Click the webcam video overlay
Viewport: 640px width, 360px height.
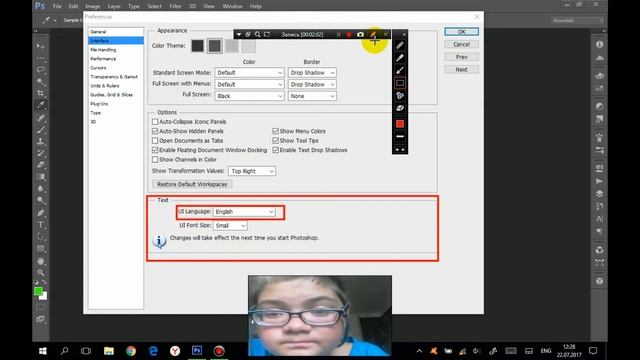320,315
